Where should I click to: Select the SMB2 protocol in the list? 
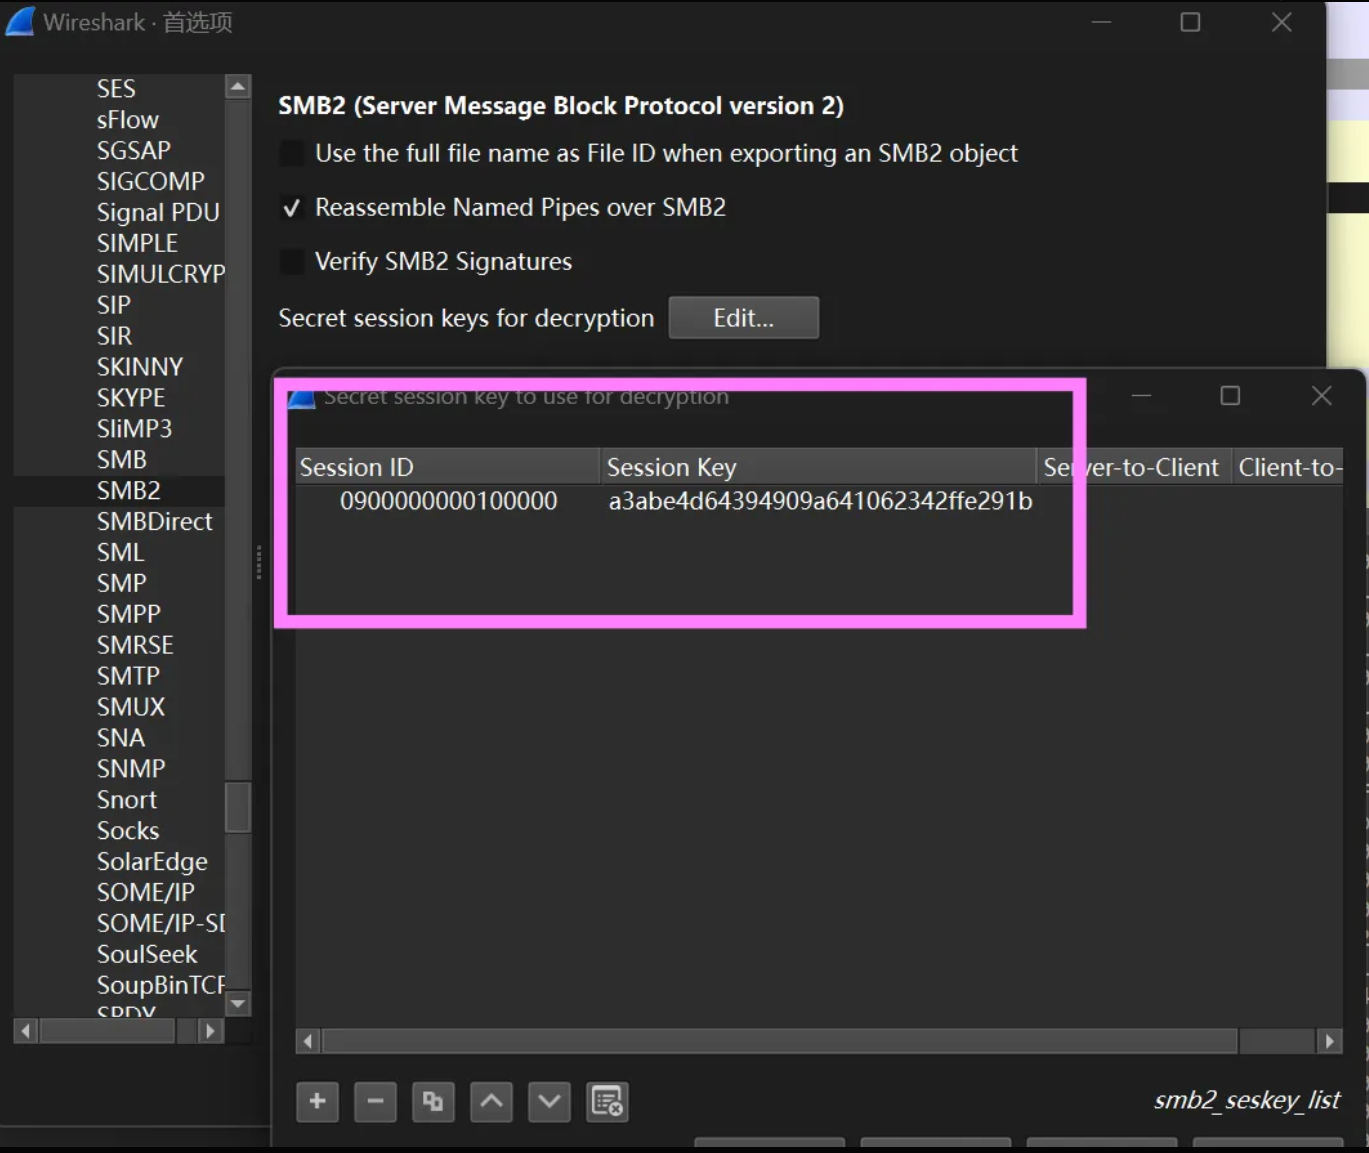tap(128, 490)
